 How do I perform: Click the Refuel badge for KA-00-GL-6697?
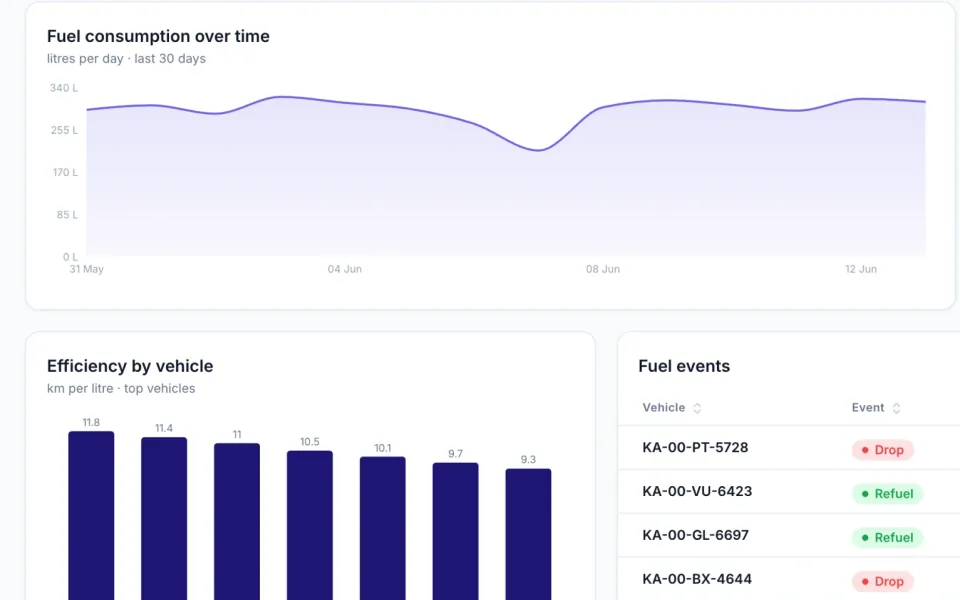(887, 538)
